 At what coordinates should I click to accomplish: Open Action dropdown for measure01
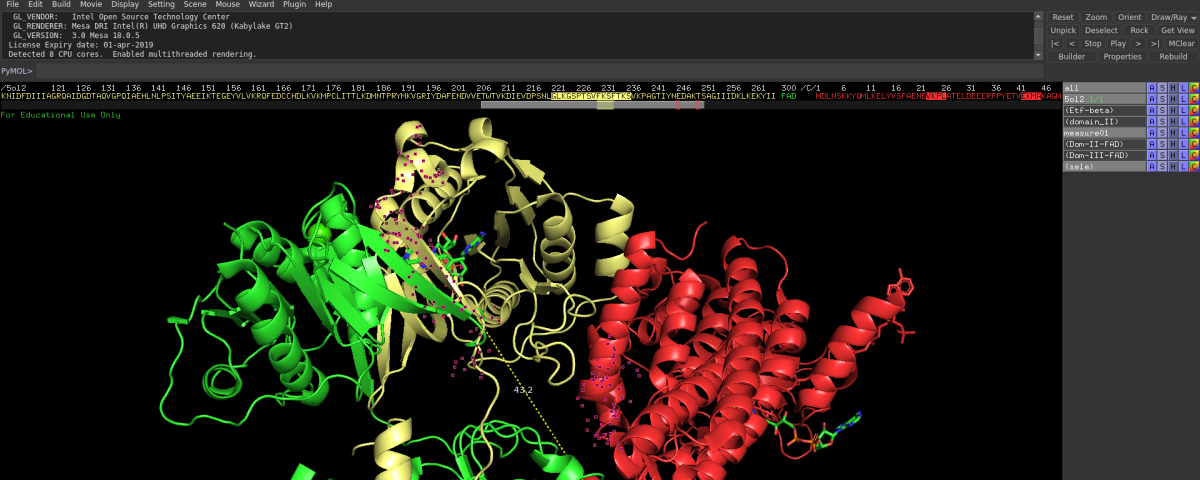tap(1151, 133)
